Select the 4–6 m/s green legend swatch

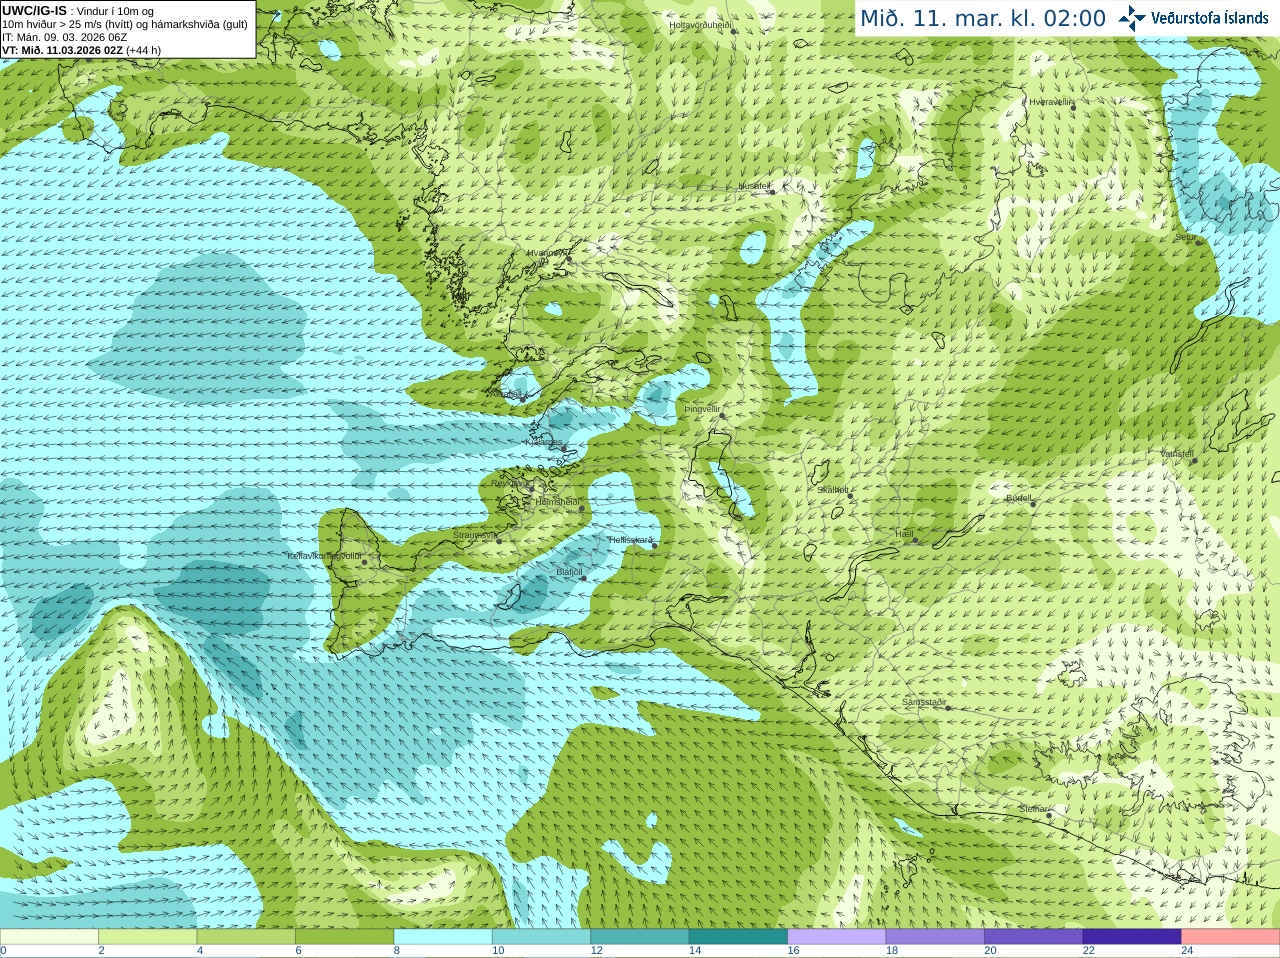tap(246, 937)
